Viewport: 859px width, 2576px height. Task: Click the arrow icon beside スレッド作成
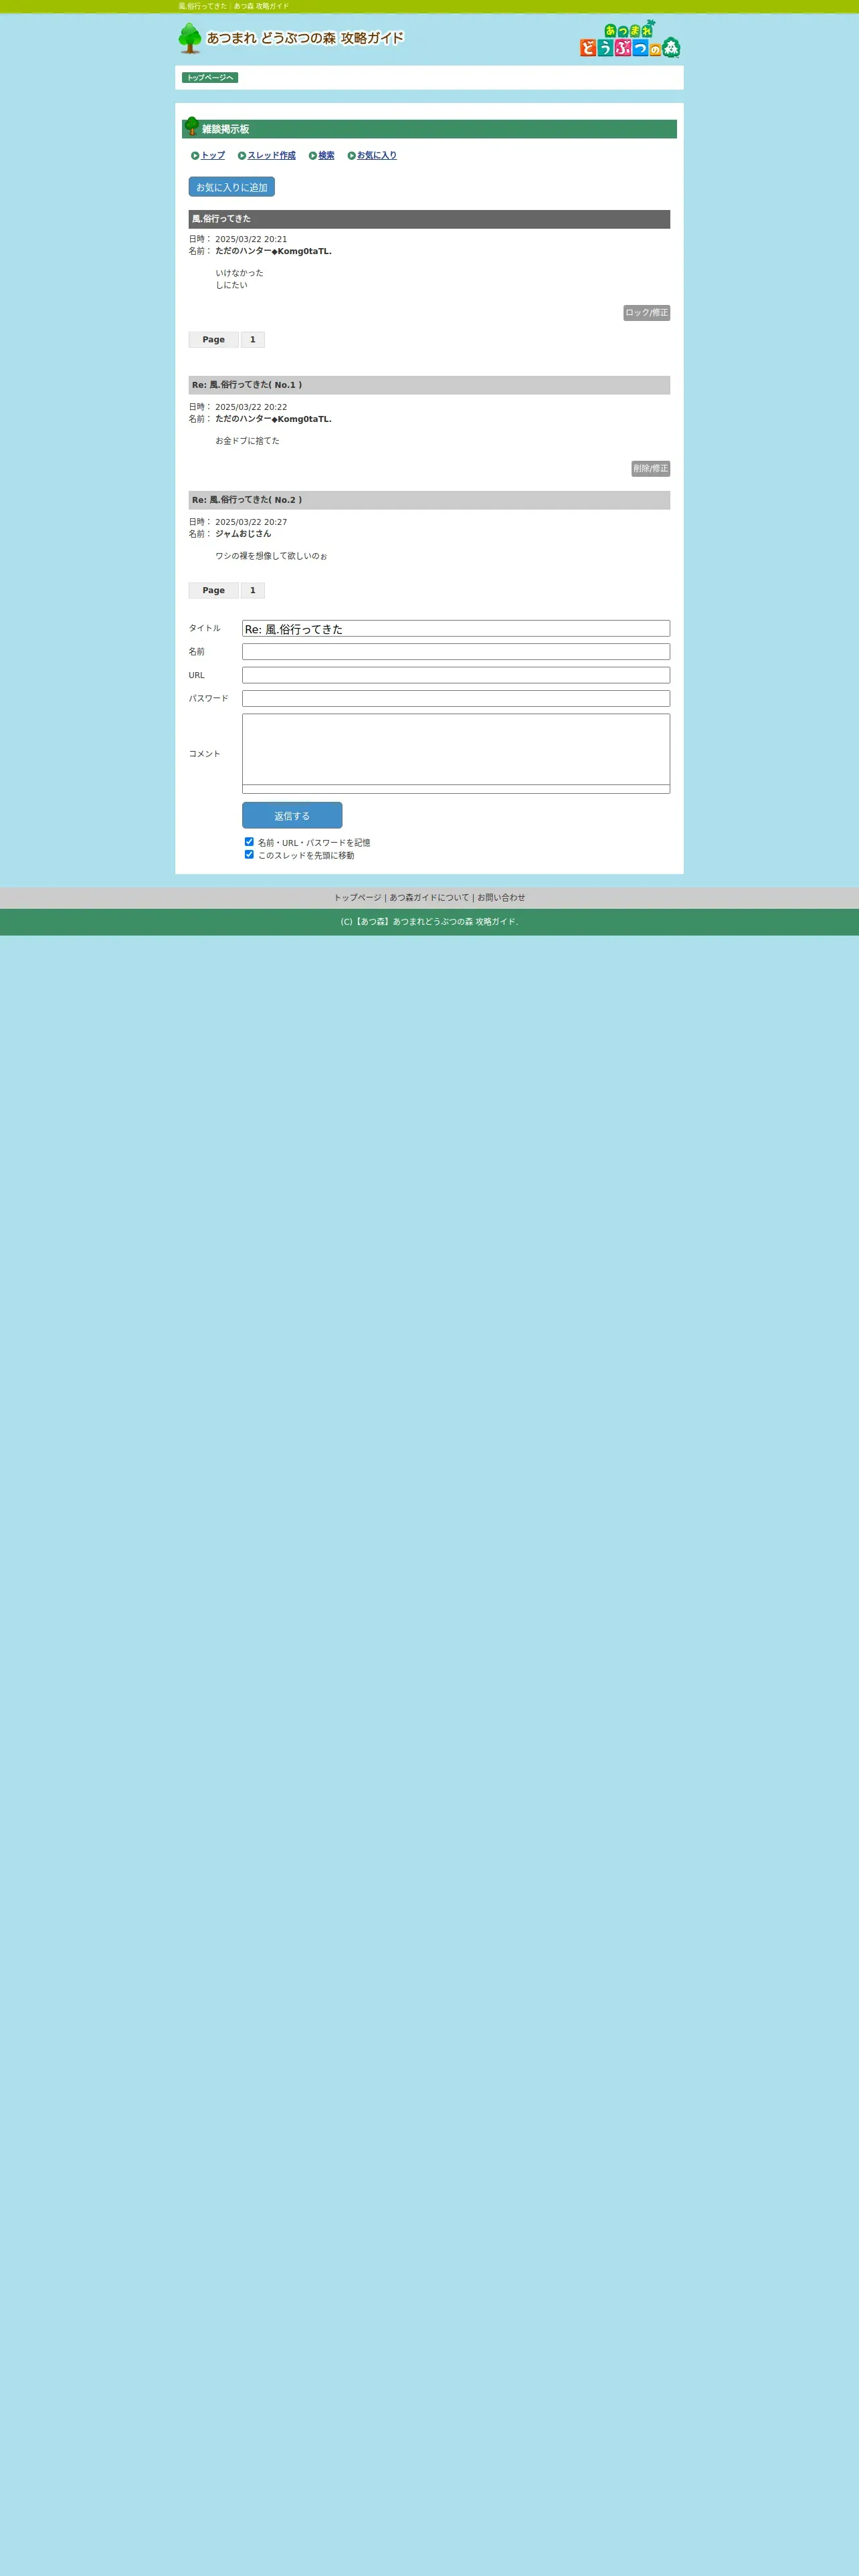242,156
